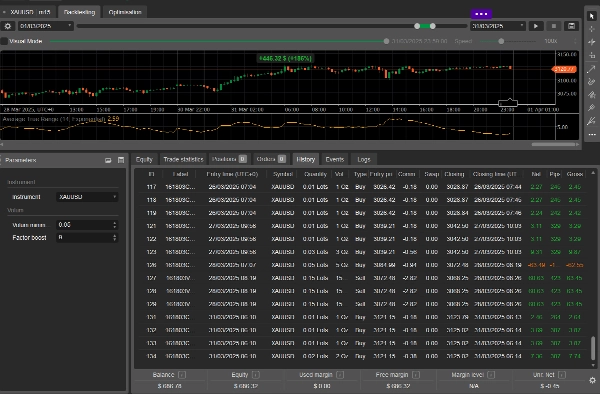Show info for Margin level

[491, 375]
